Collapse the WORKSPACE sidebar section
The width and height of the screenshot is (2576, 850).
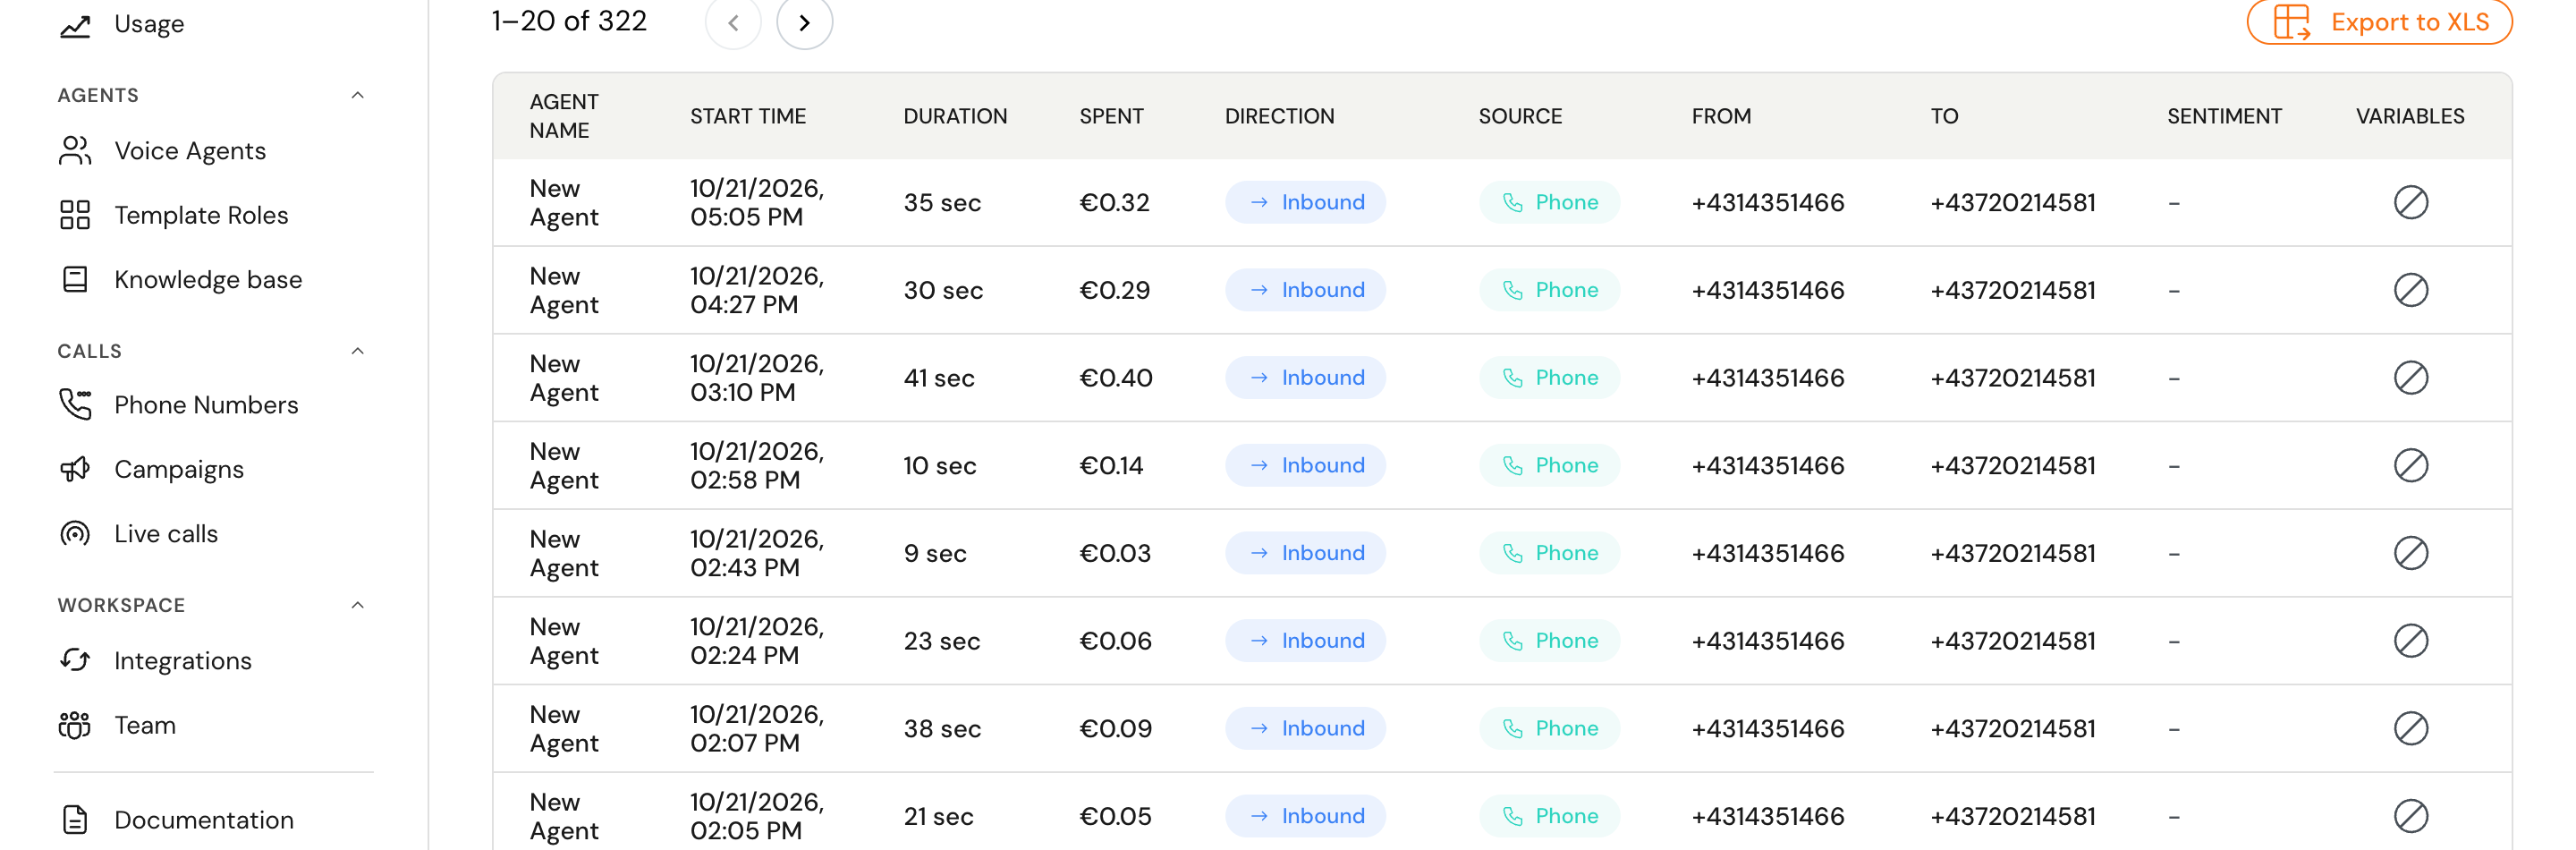point(358,605)
